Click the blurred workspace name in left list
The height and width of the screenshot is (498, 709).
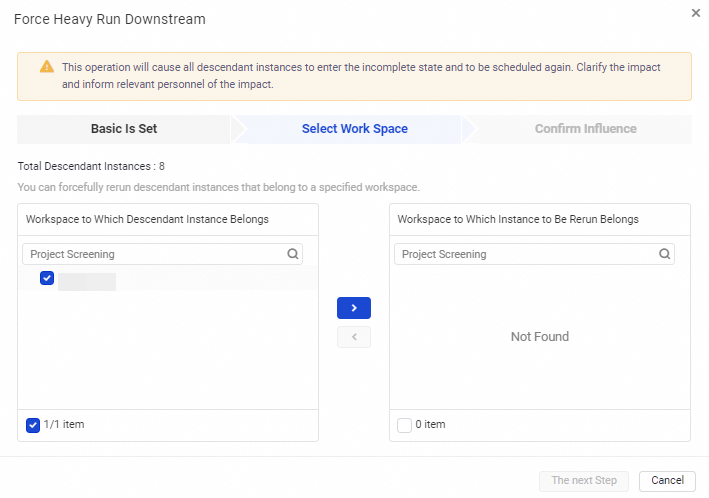[87, 281]
